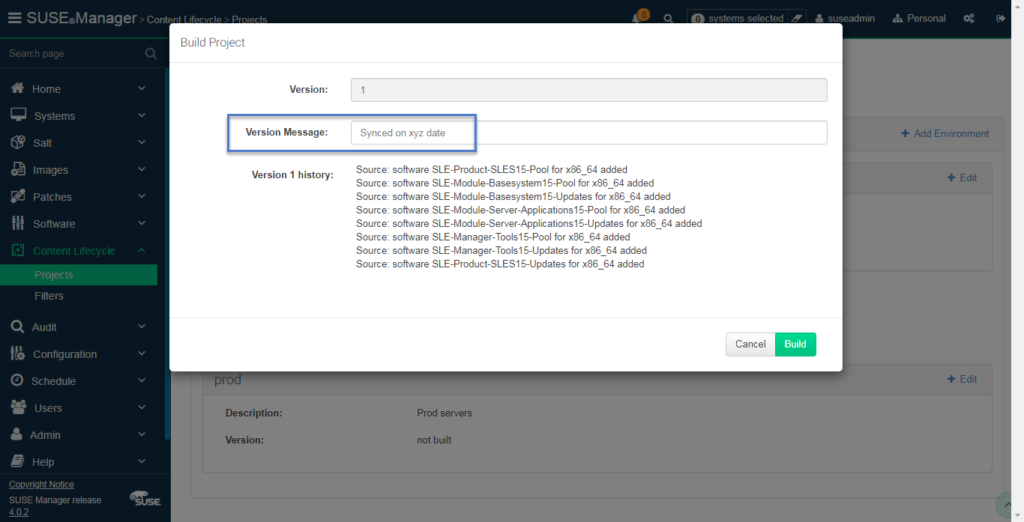Click the Images icon in sidebar

[18, 169]
